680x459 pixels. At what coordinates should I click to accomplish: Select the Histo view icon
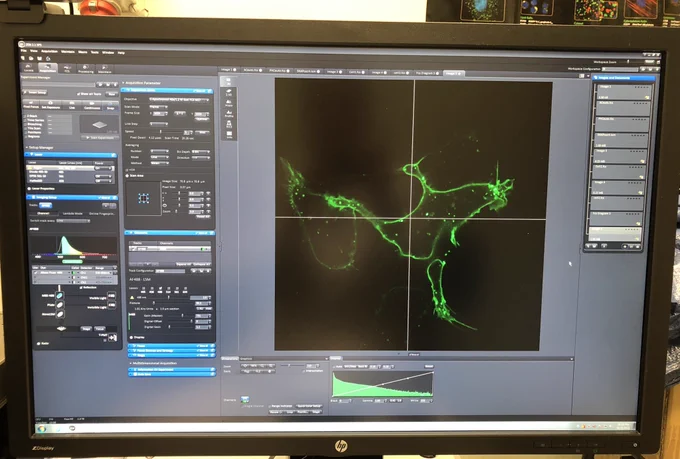click(x=229, y=103)
